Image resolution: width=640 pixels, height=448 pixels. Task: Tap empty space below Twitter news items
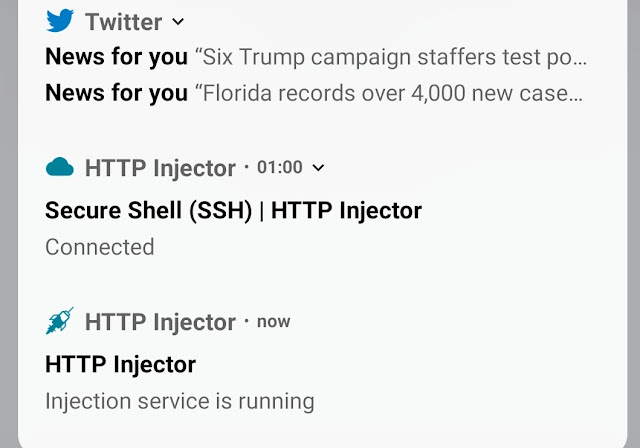click(x=322, y=124)
